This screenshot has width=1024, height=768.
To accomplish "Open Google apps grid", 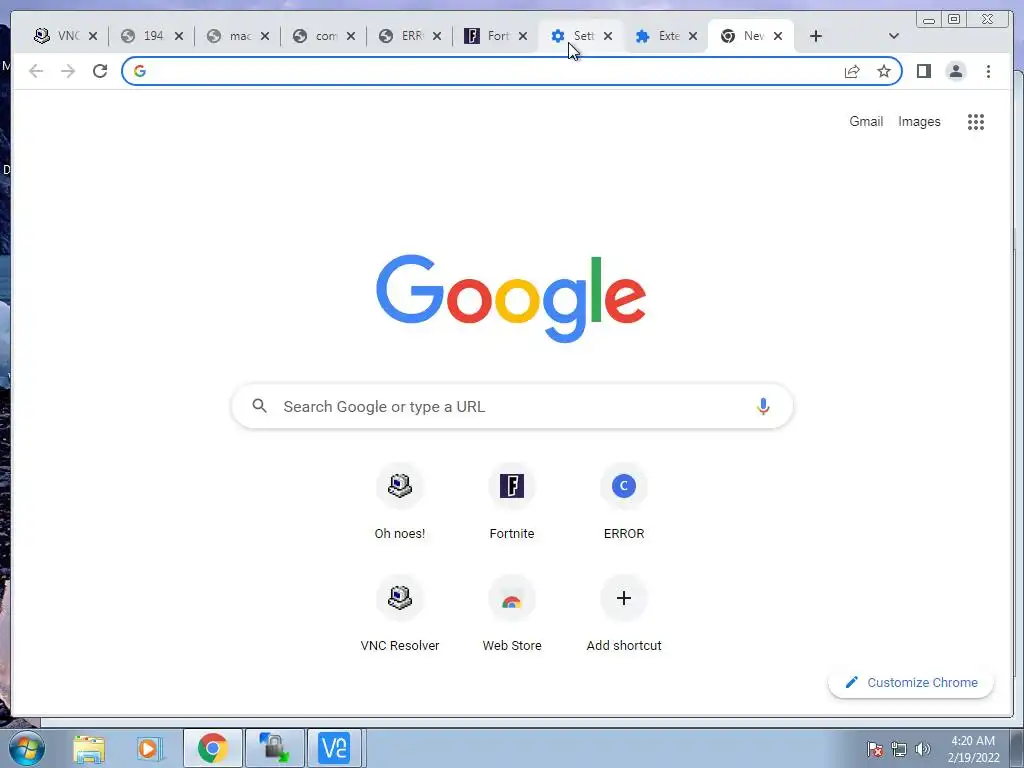I will point(976,121).
